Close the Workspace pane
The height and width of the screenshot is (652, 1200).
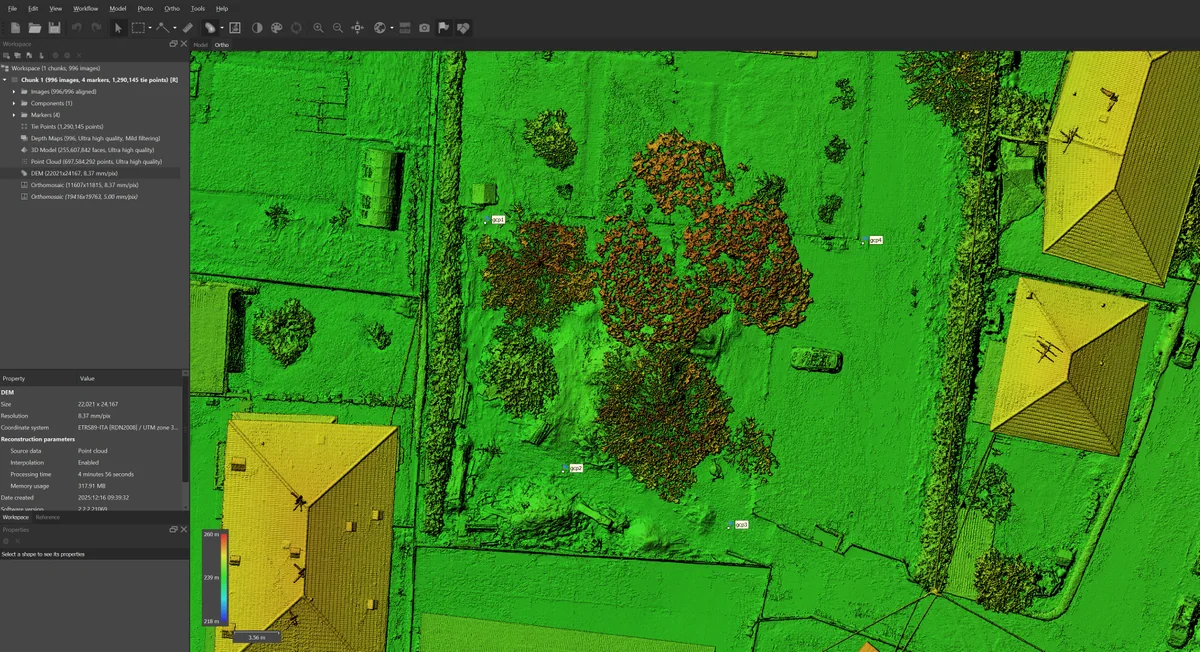[183, 44]
